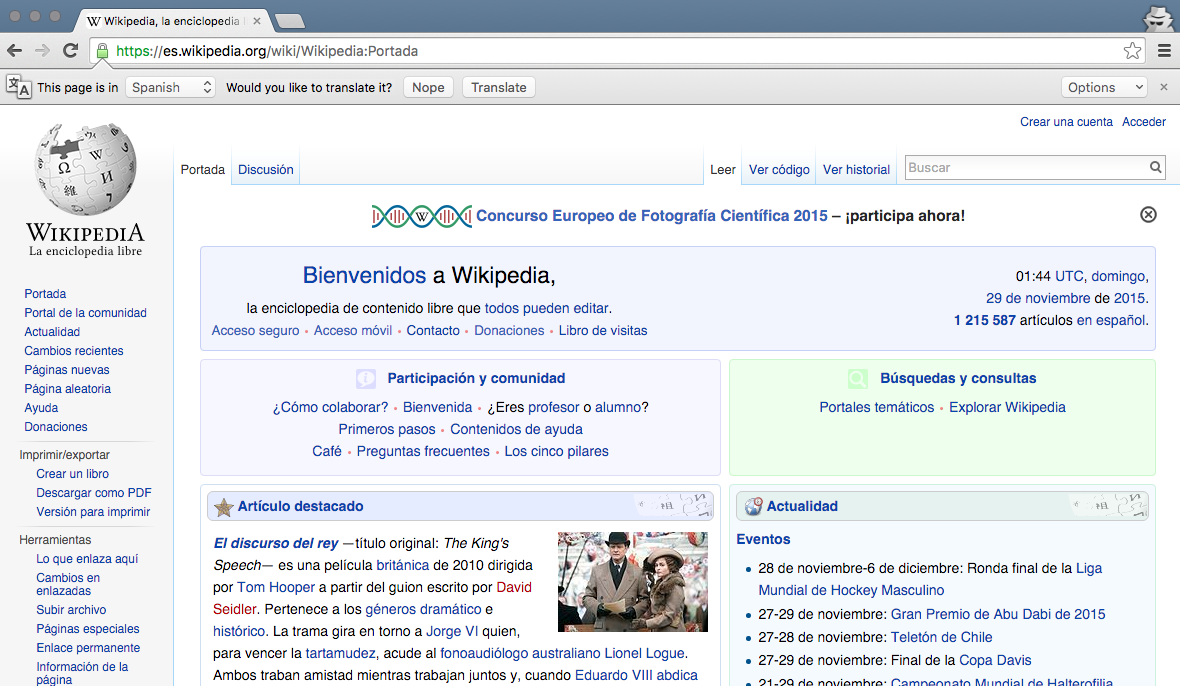Screen dimensions: 1180x686
Task: Click Crear una cuenta link
Action: (1066, 122)
